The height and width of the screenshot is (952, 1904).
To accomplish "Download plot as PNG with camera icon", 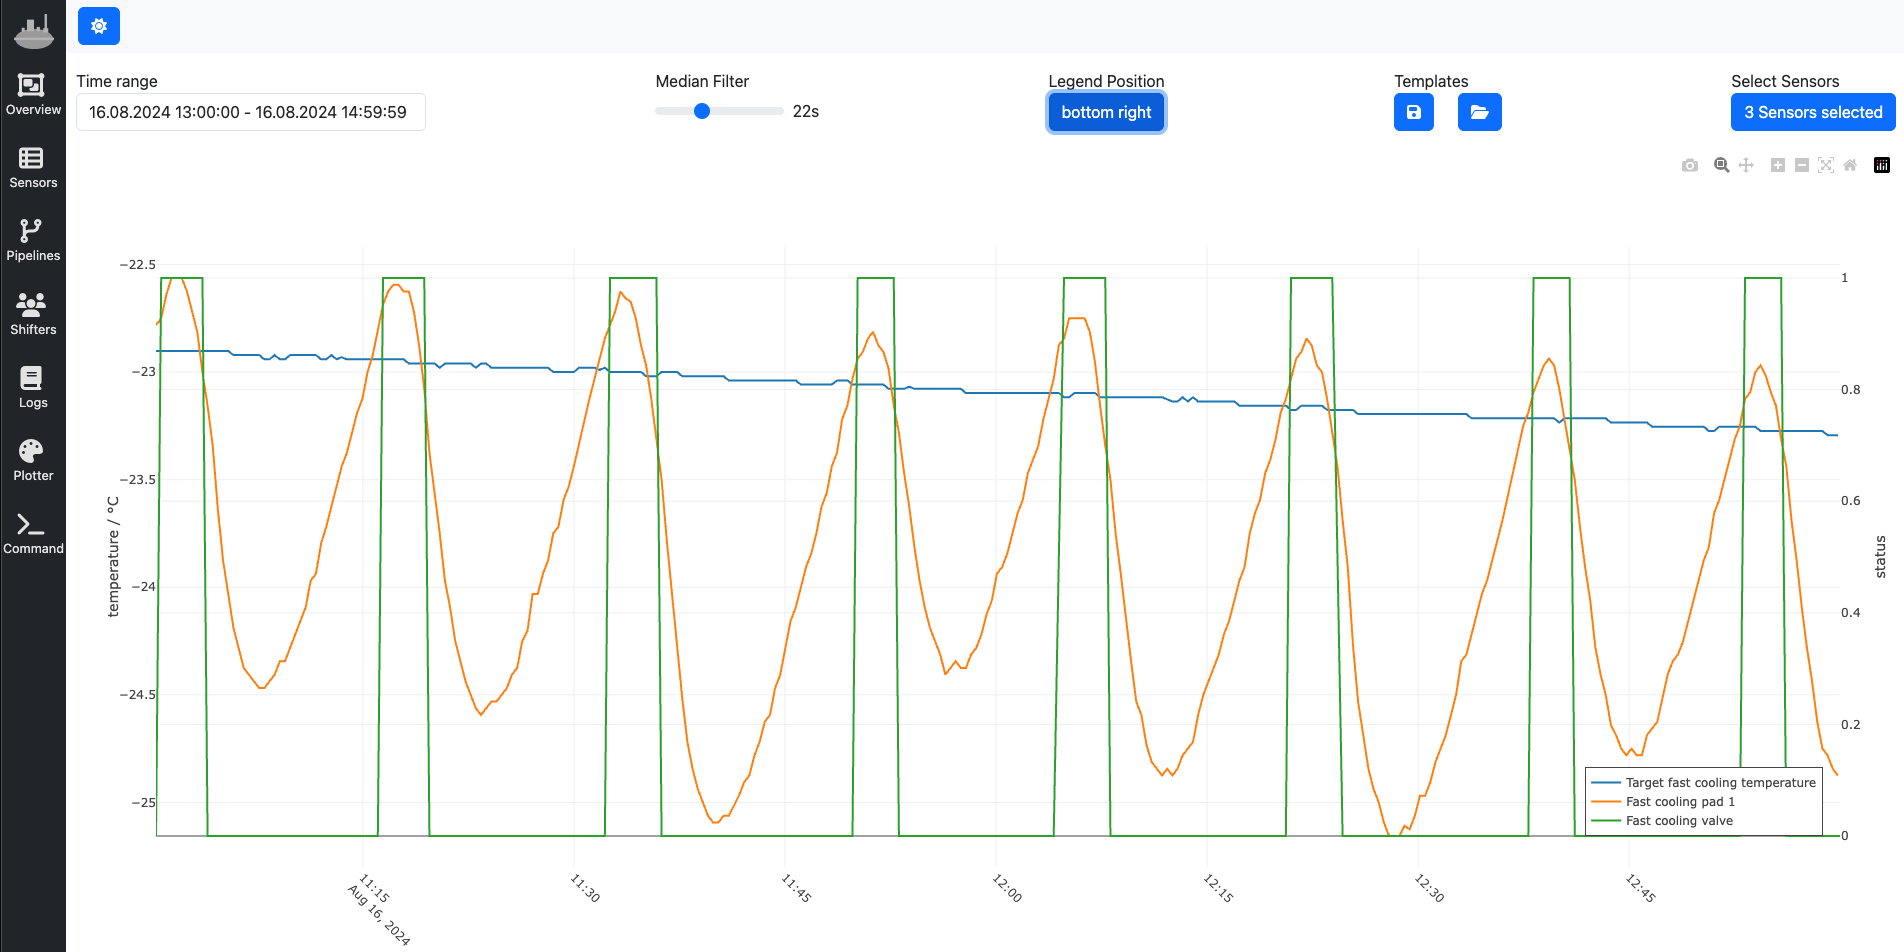I will tap(1690, 165).
